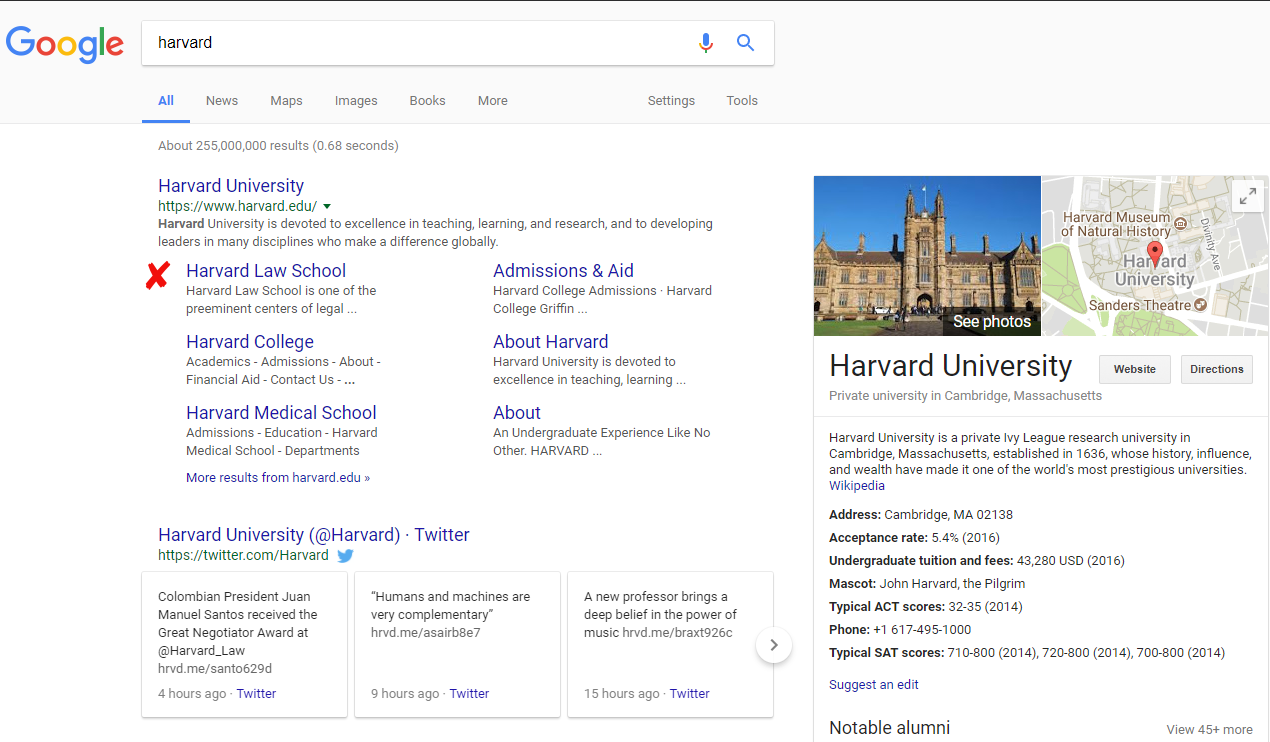Click into the search box containing harvard
The image size is (1270, 742).
coord(420,43)
